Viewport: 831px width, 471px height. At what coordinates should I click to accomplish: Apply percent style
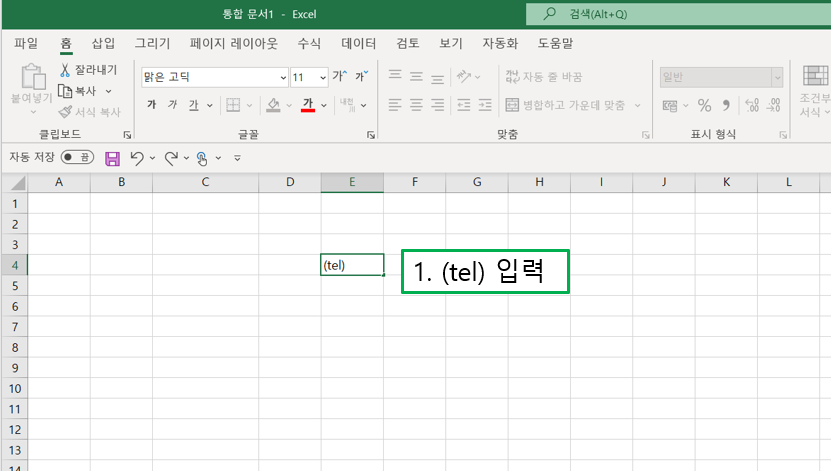point(704,105)
